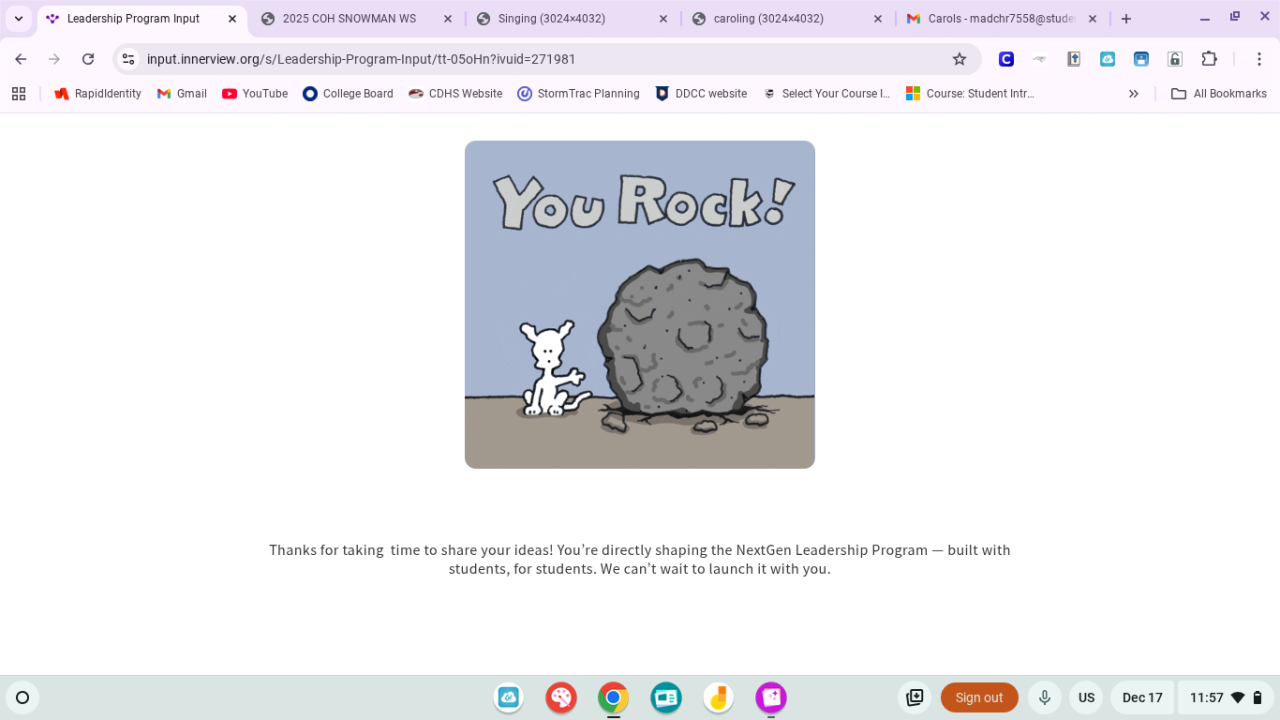Open Google Chrome from the shelf
The height and width of the screenshot is (720, 1280).
point(613,697)
